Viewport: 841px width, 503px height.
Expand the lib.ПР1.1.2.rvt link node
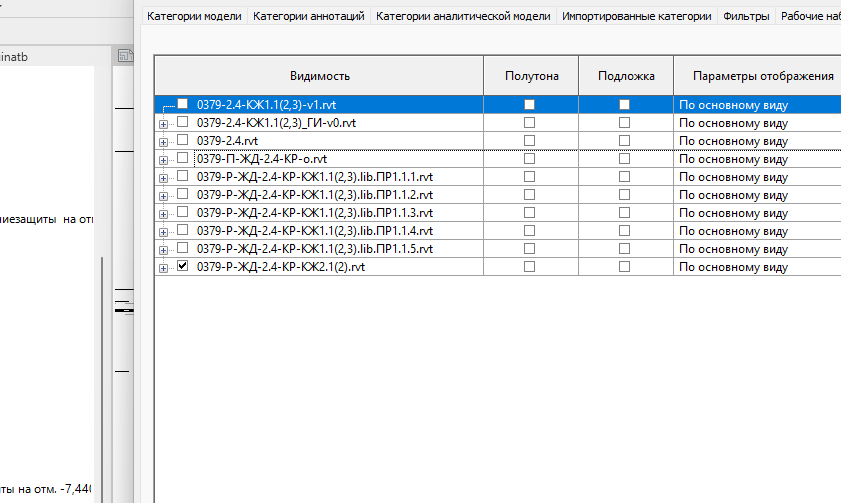coord(164,196)
